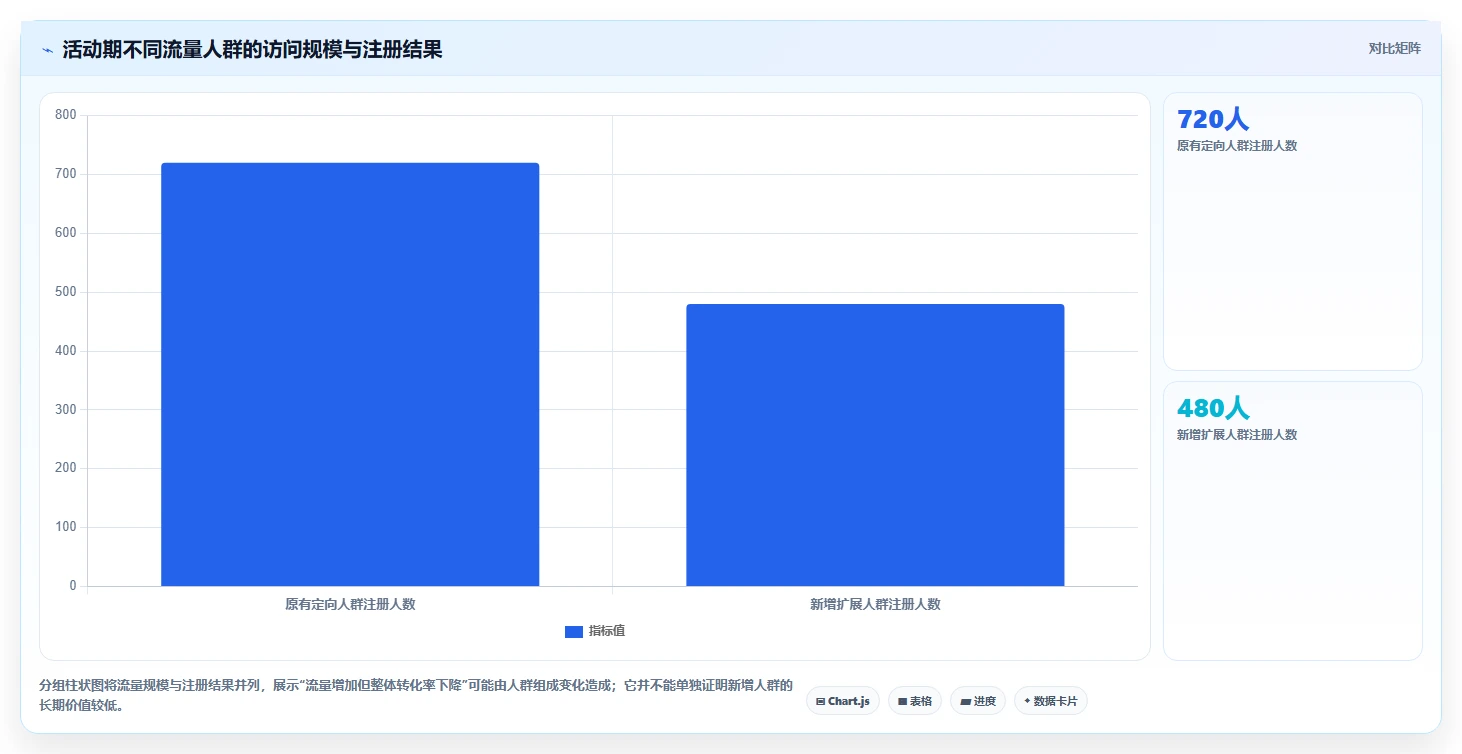
Task: Click 原有定向人群注册人数 caption under 720人
Action: (x=1237, y=146)
